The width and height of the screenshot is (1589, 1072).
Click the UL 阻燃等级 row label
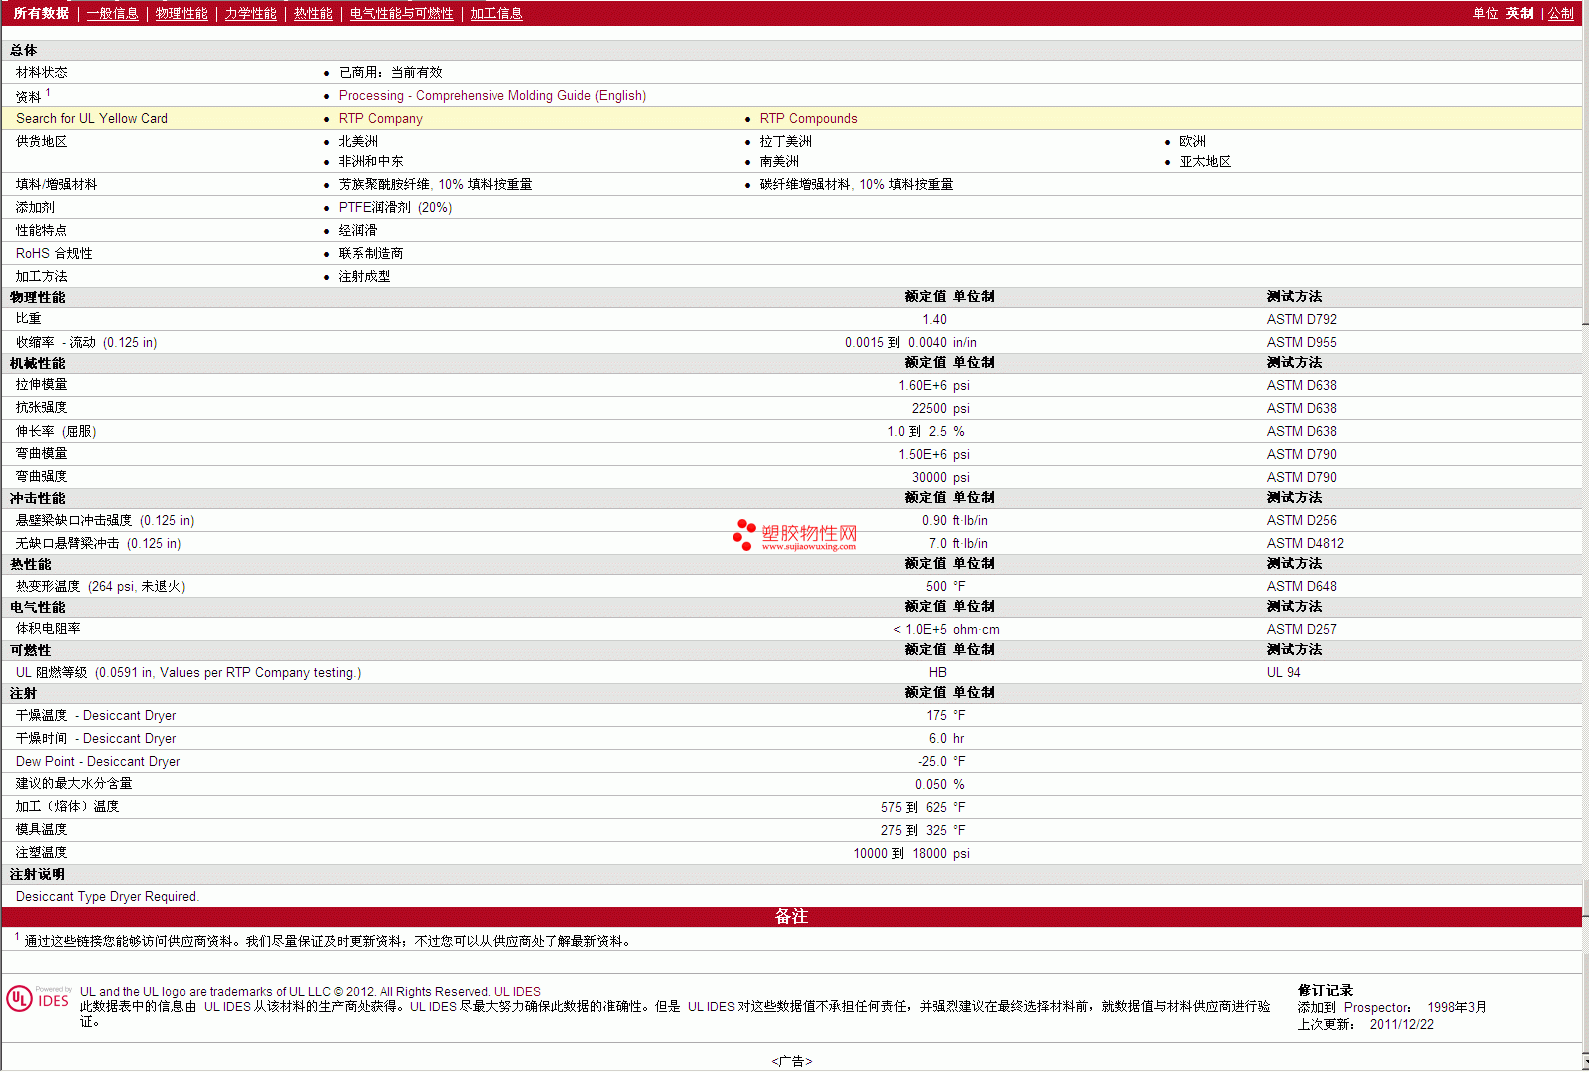click(188, 672)
